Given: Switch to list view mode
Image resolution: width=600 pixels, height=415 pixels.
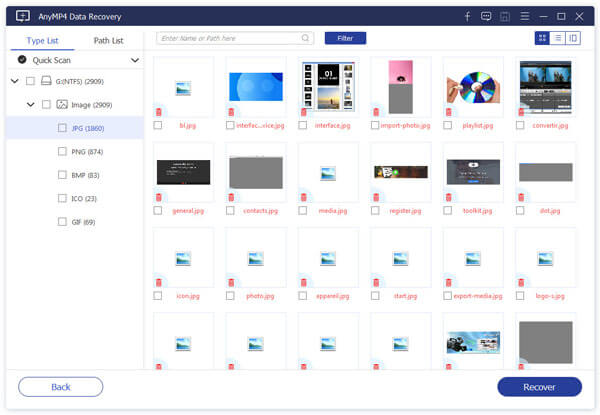Looking at the screenshot, I should pos(558,38).
